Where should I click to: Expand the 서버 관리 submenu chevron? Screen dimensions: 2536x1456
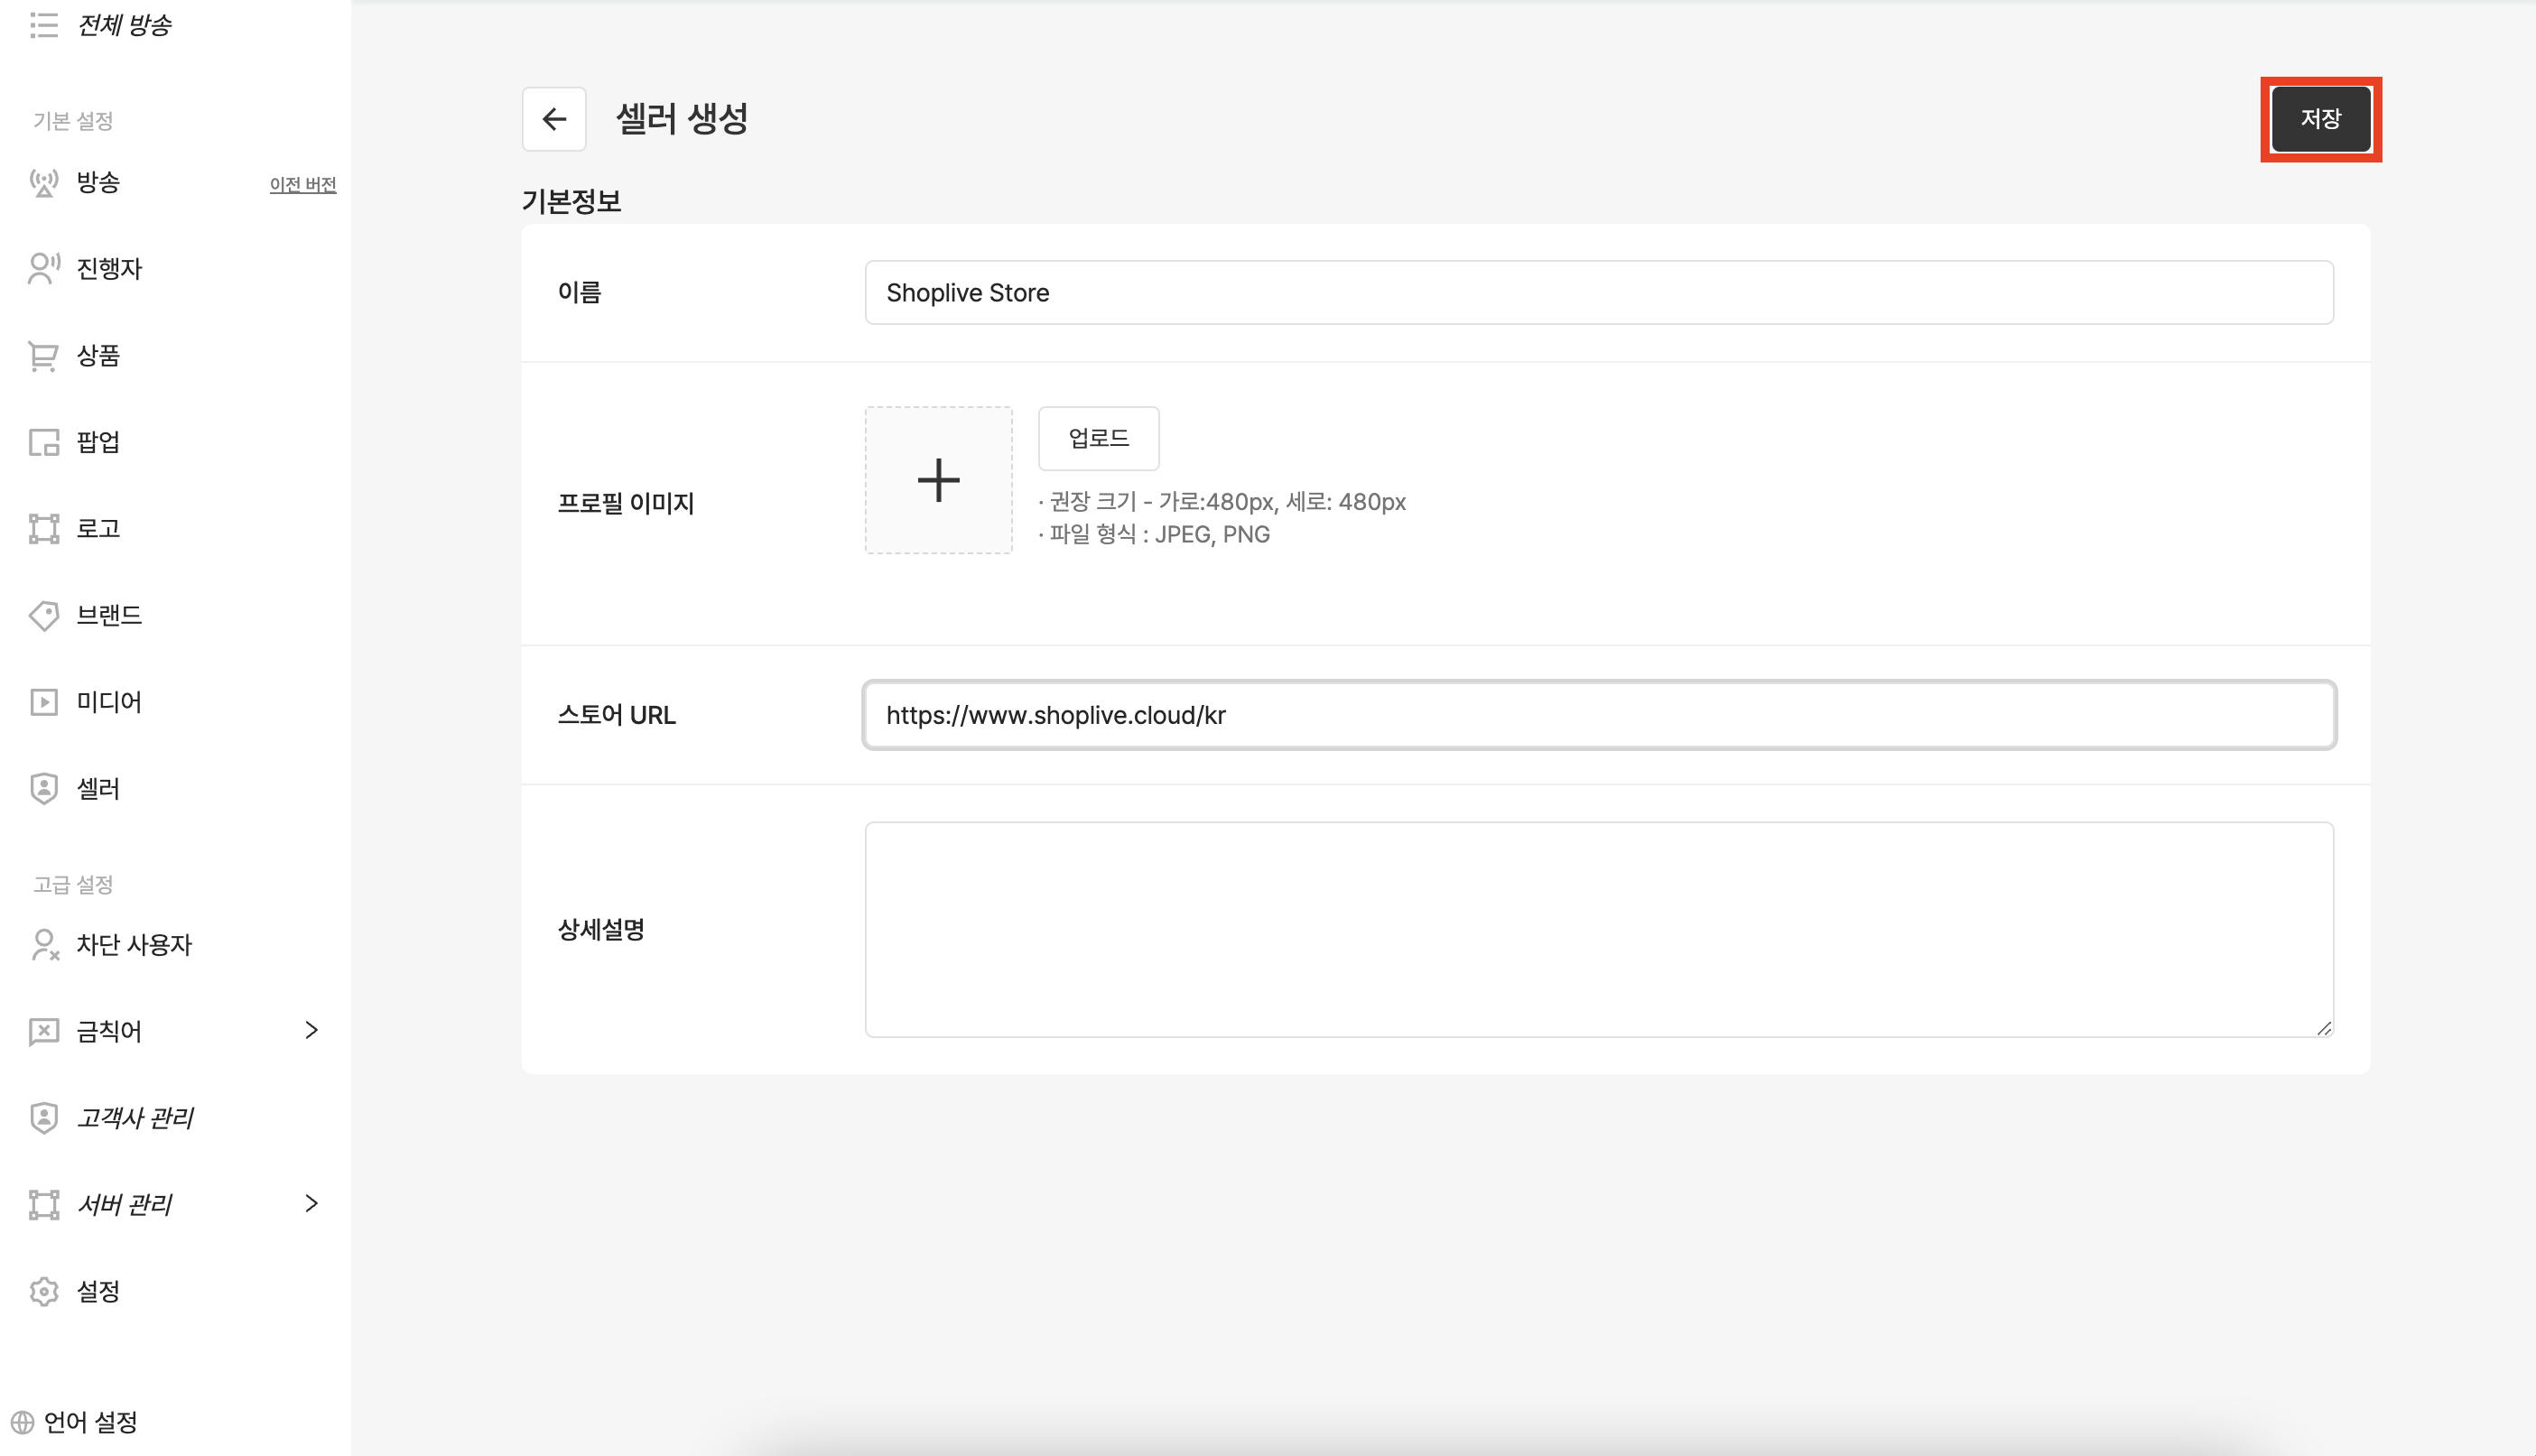pyautogui.click(x=311, y=1203)
